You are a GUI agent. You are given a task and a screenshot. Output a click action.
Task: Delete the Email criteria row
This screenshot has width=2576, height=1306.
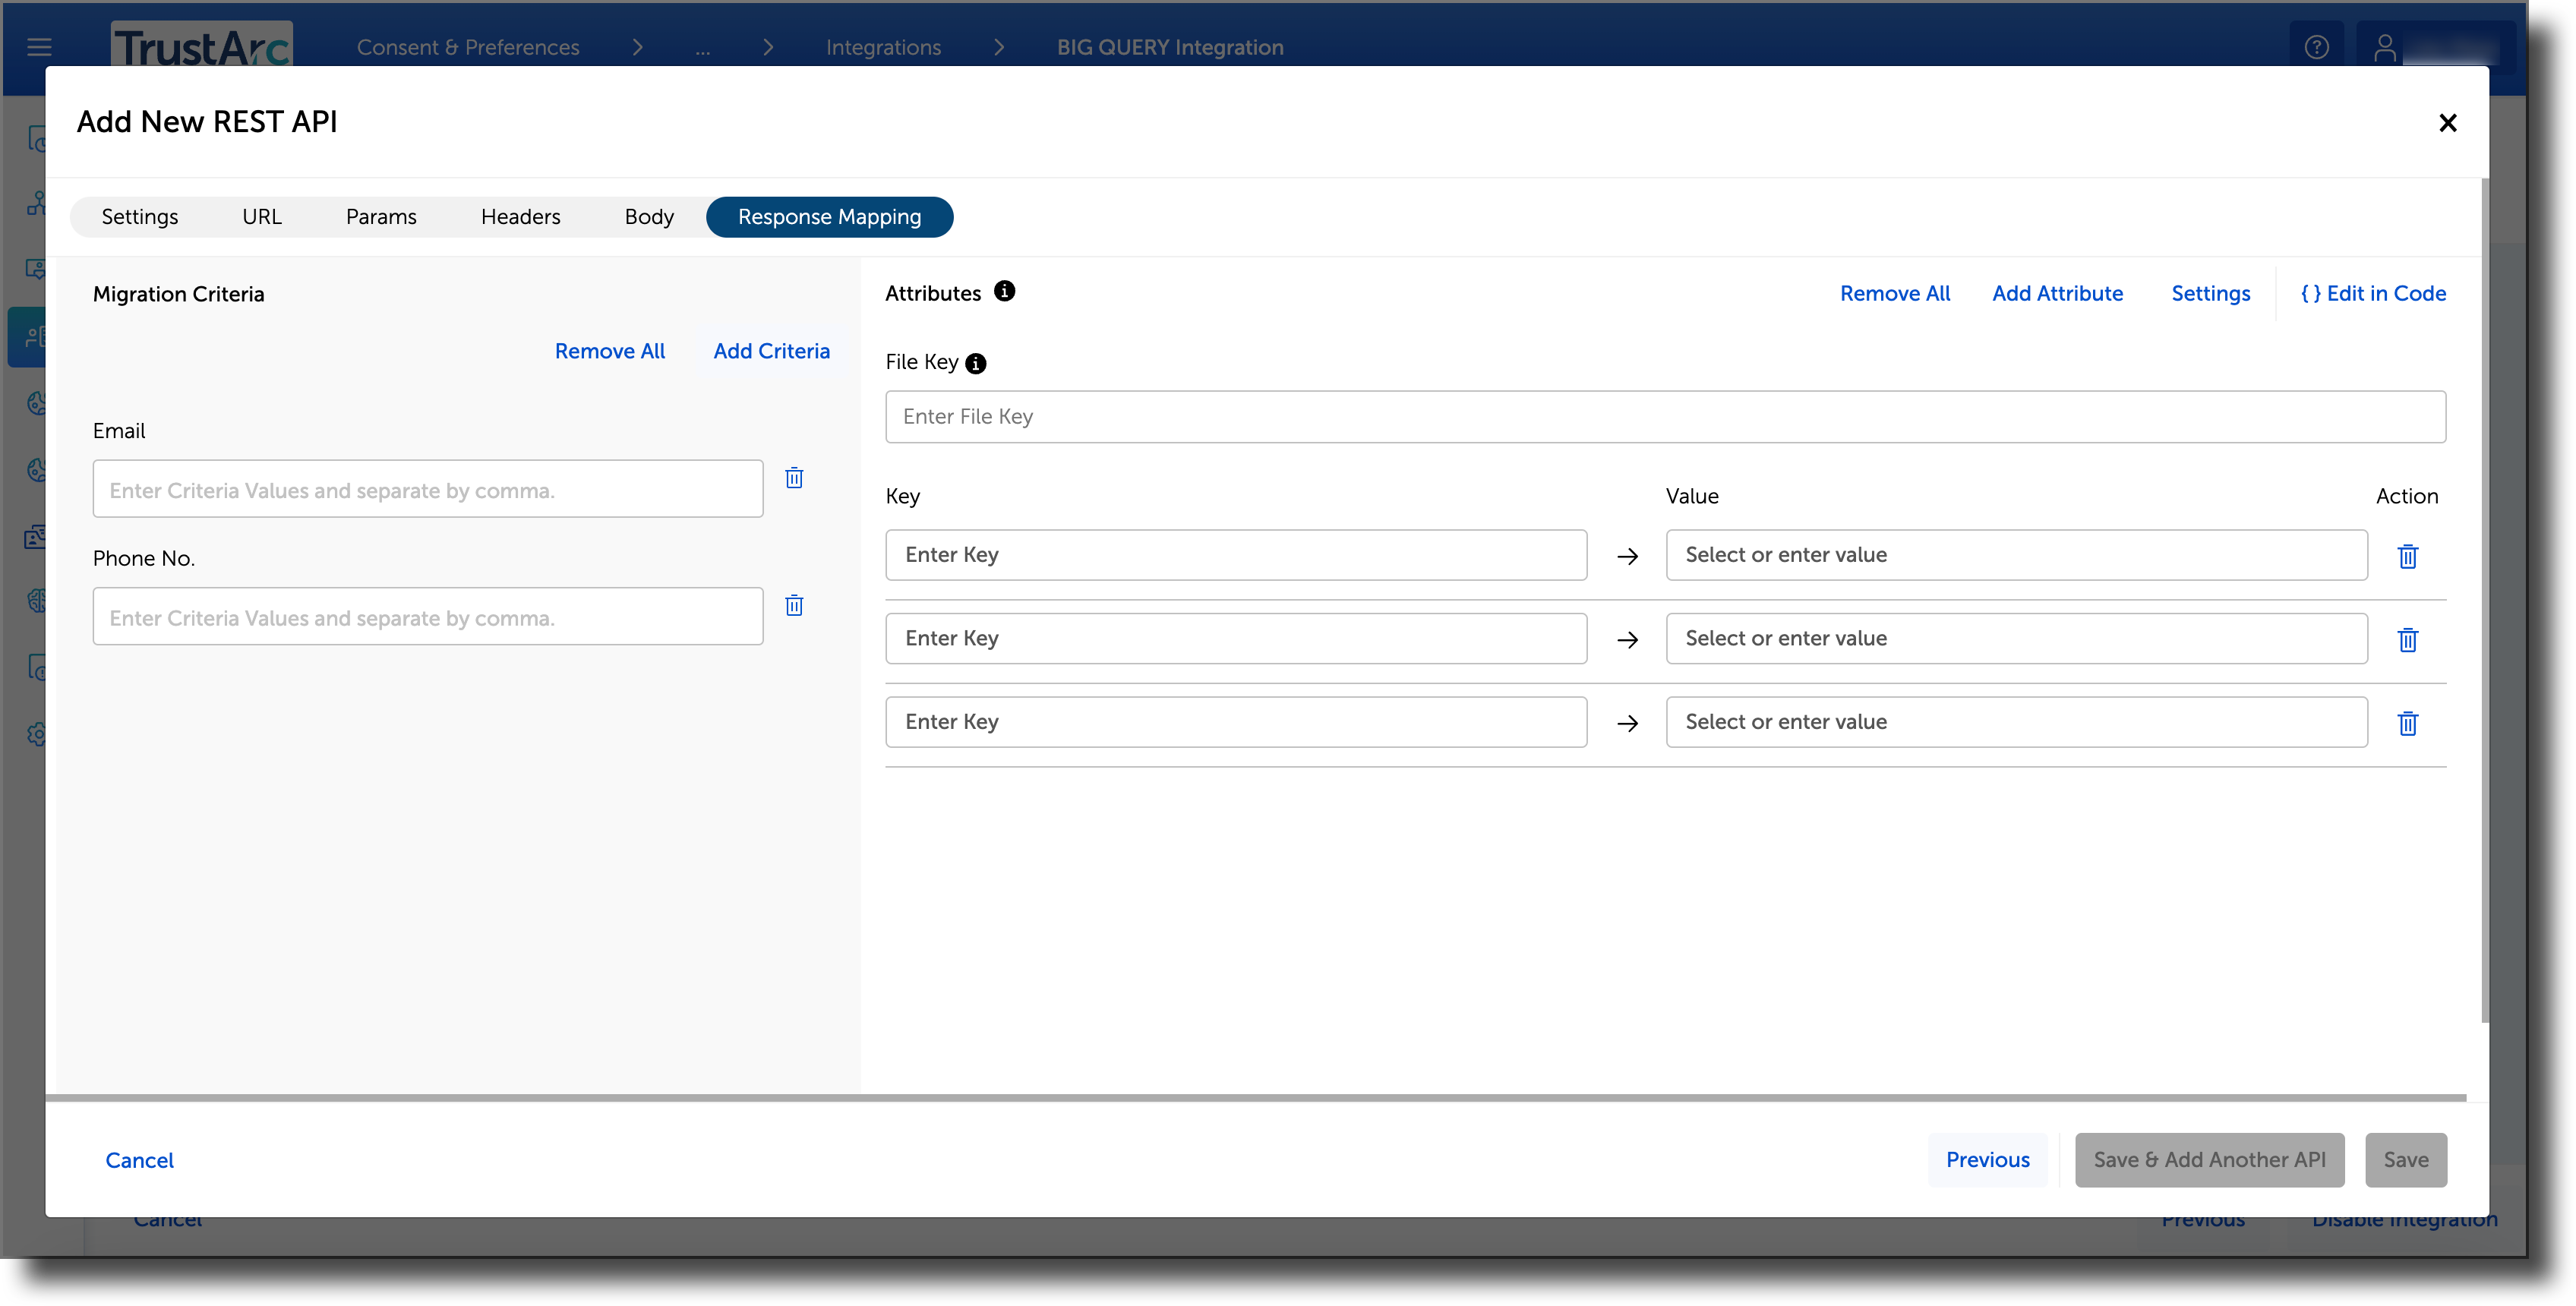pyautogui.click(x=794, y=478)
